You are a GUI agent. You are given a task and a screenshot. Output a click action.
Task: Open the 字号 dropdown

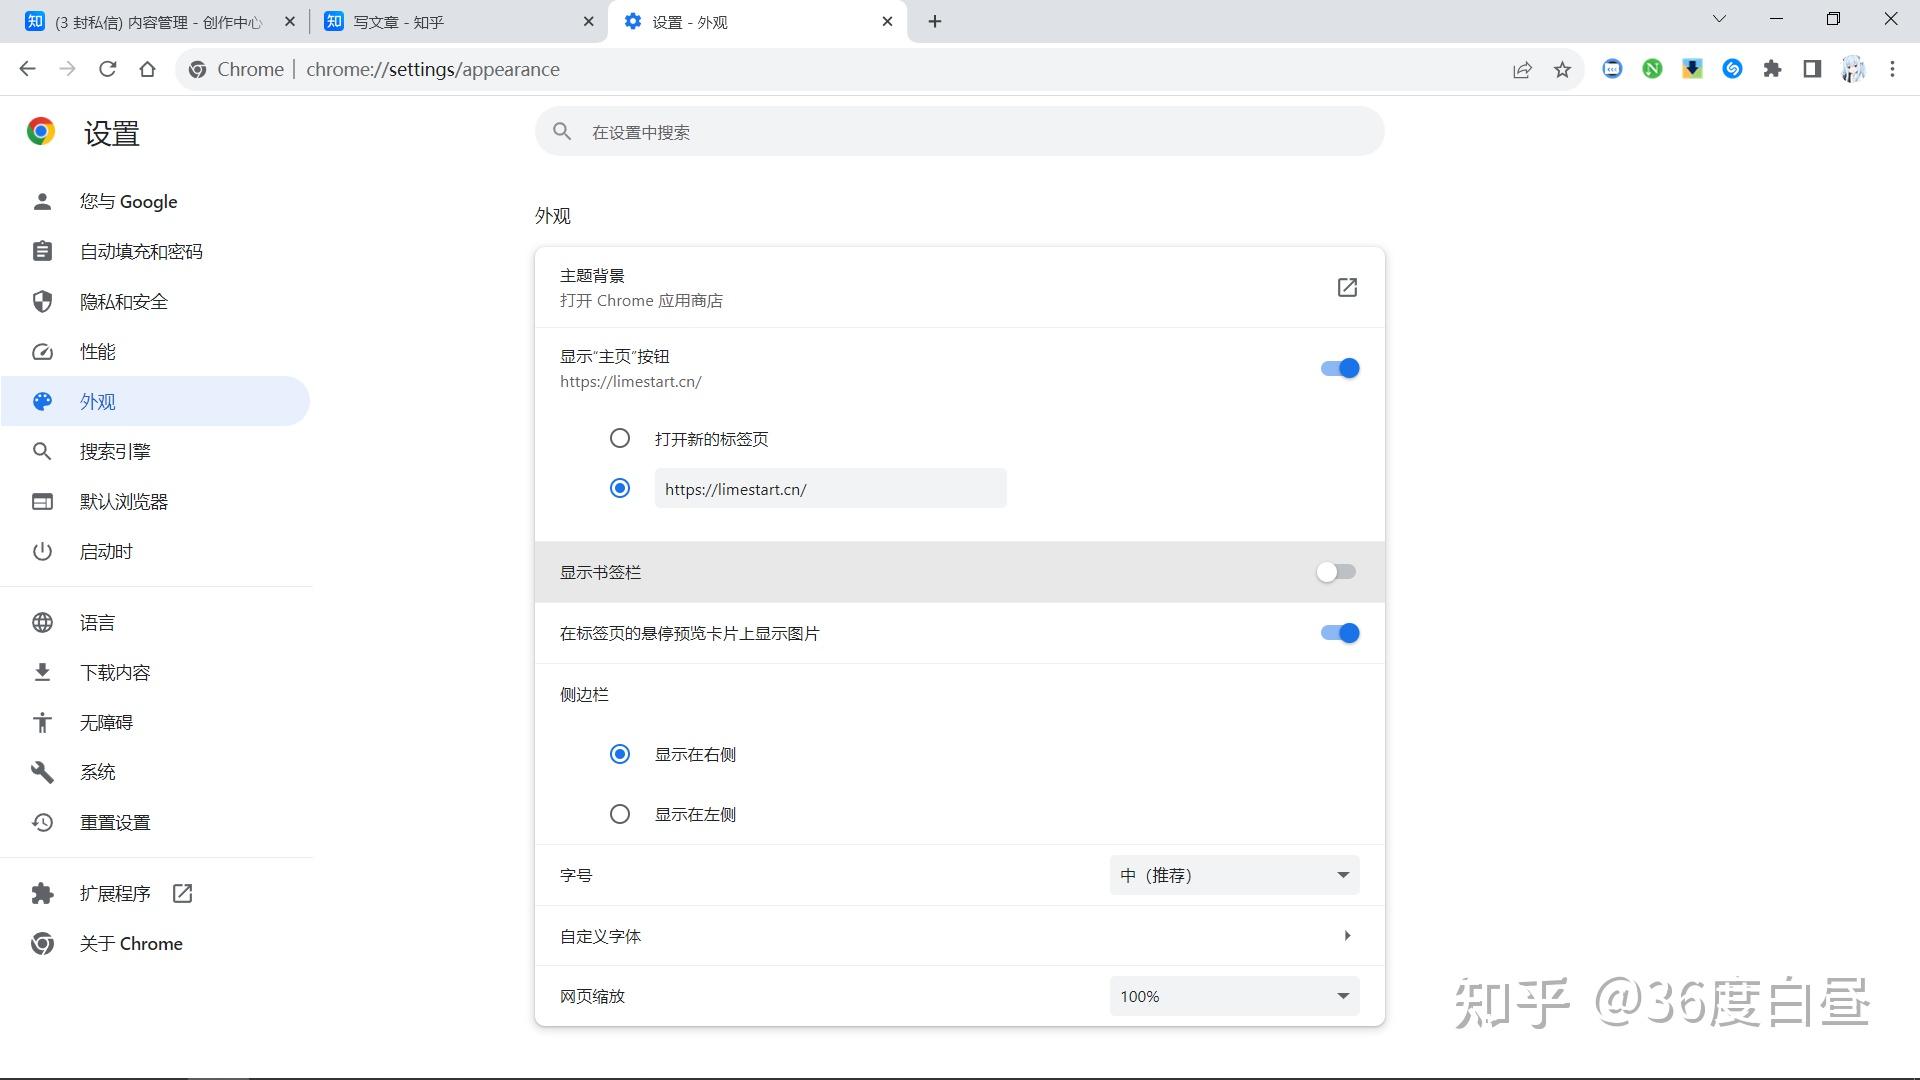tap(1234, 875)
